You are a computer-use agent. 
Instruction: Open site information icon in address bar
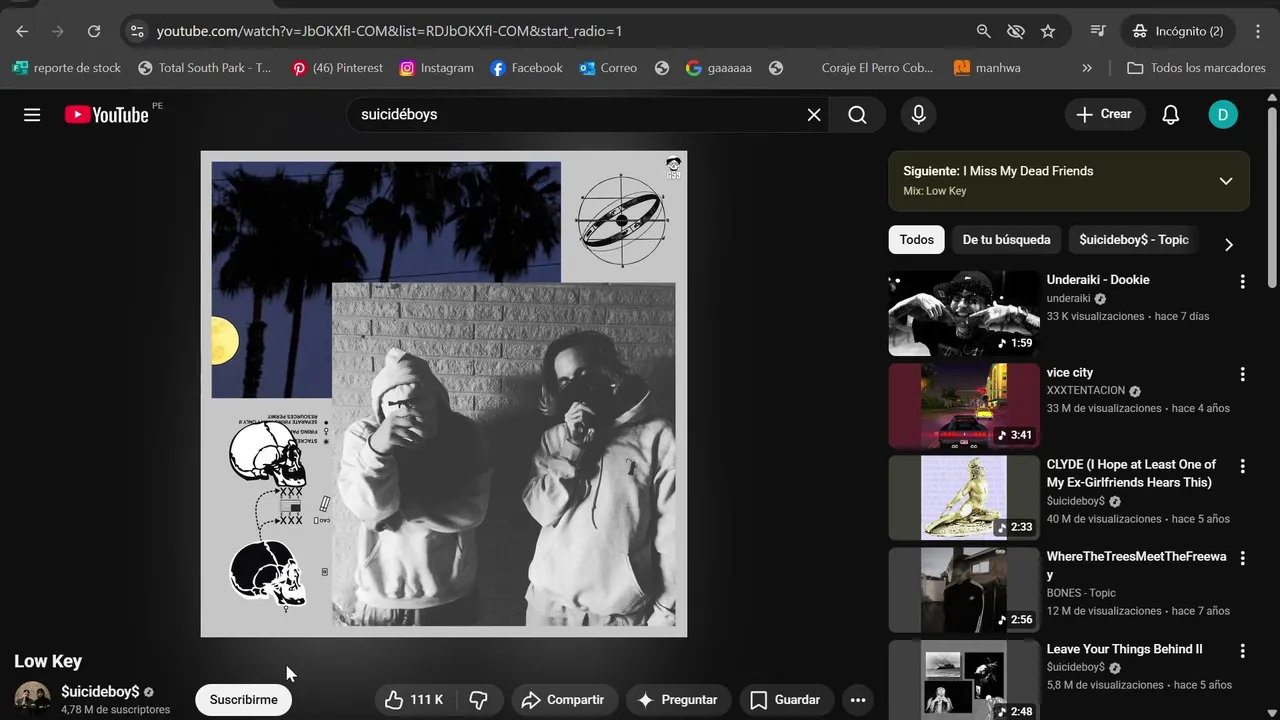tap(138, 31)
